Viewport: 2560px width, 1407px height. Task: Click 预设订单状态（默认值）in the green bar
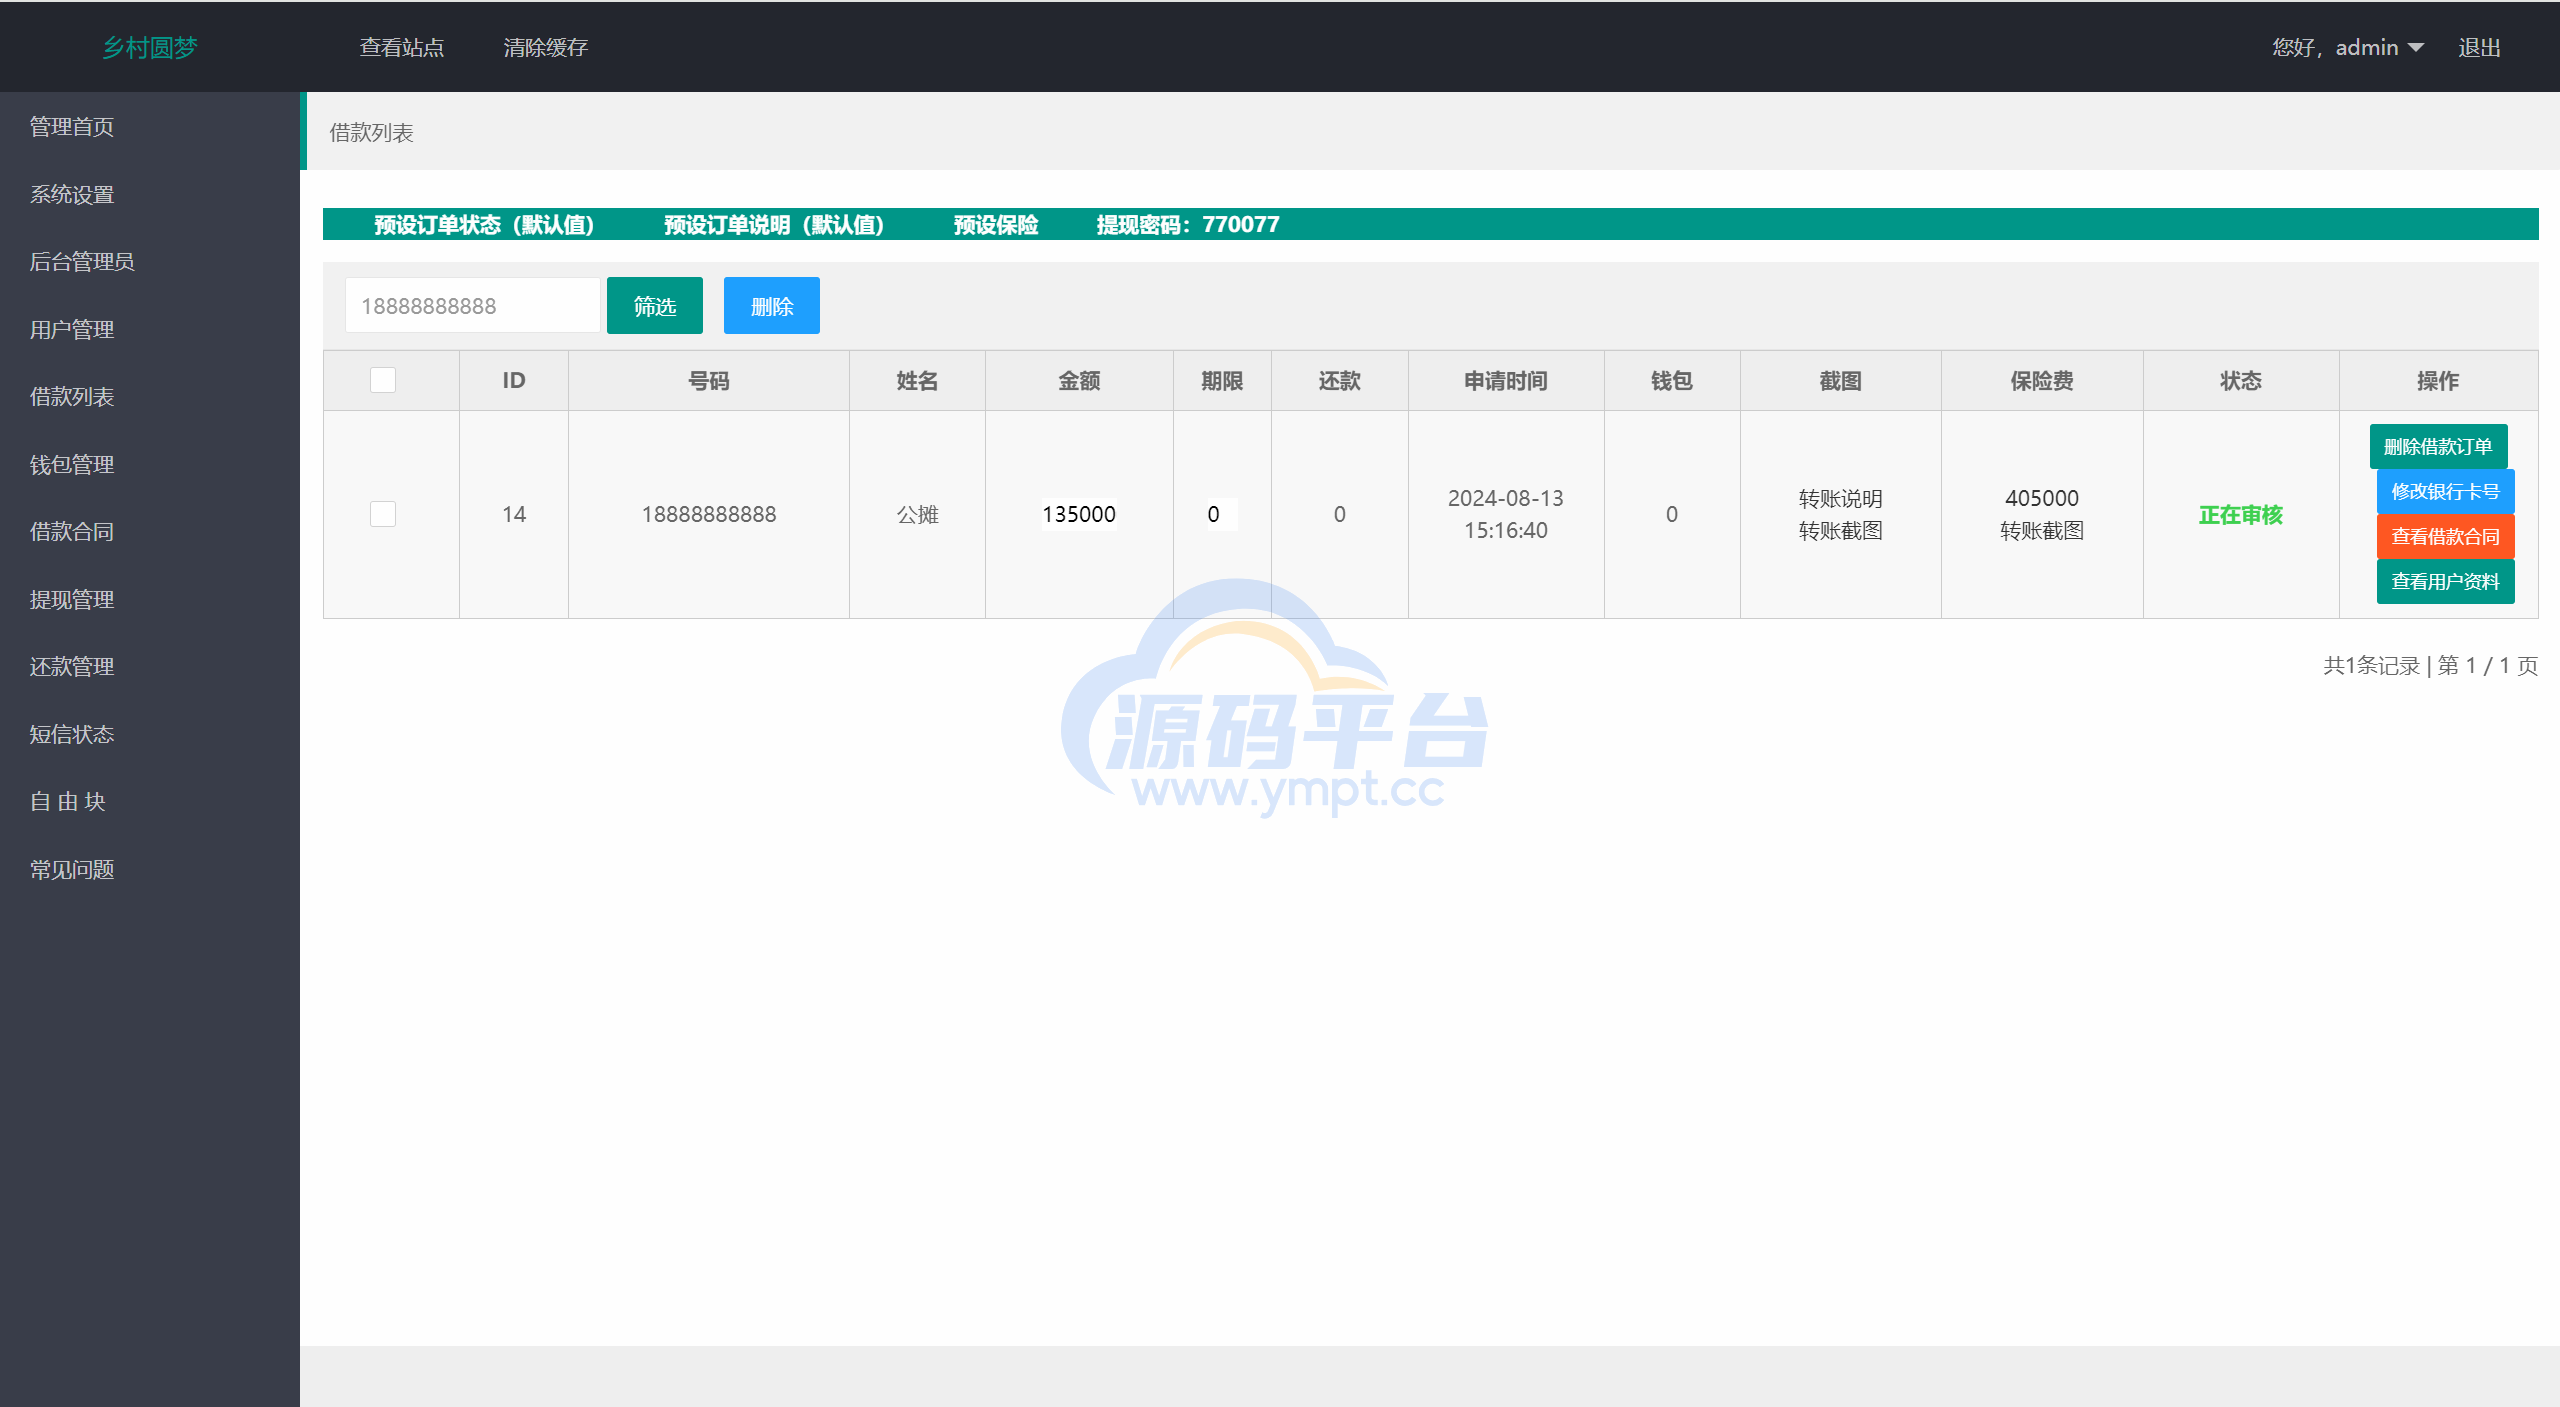pos(485,225)
